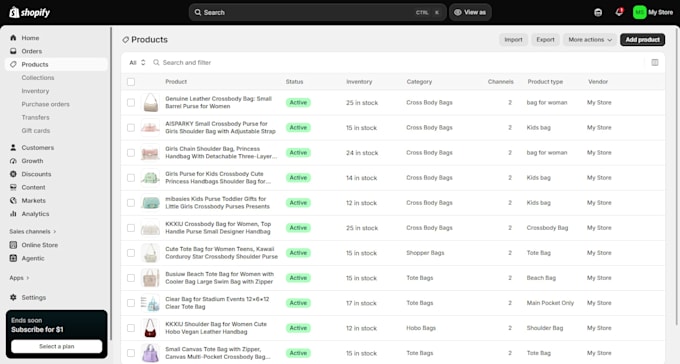Check the Genuine Leather Crossbody Bag row
The width and height of the screenshot is (680, 364).
[x=131, y=103]
